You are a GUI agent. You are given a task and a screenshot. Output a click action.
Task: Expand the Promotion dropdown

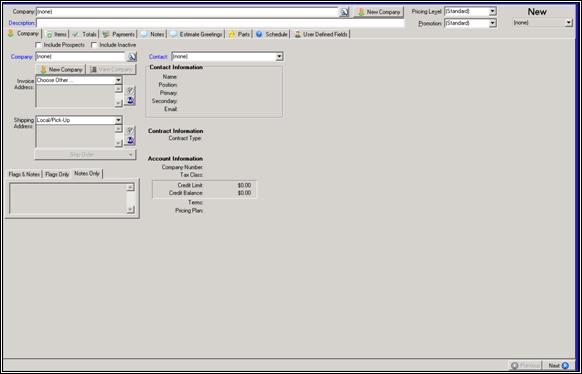(493, 23)
